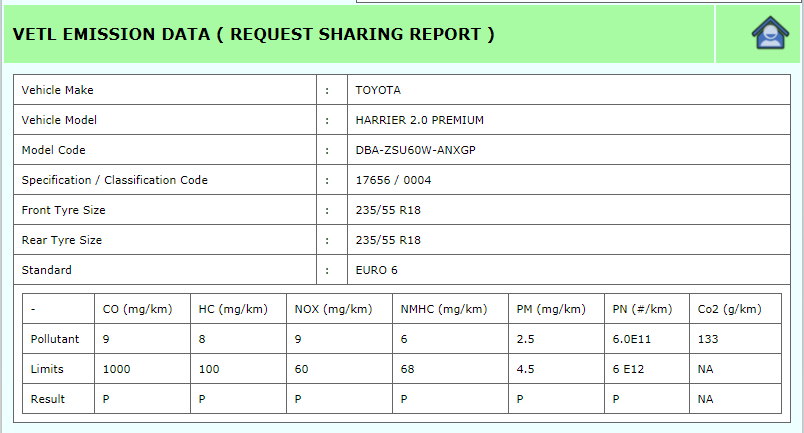804x433 pixels.
Task: Click the Result row label
Action: [48, 399]
